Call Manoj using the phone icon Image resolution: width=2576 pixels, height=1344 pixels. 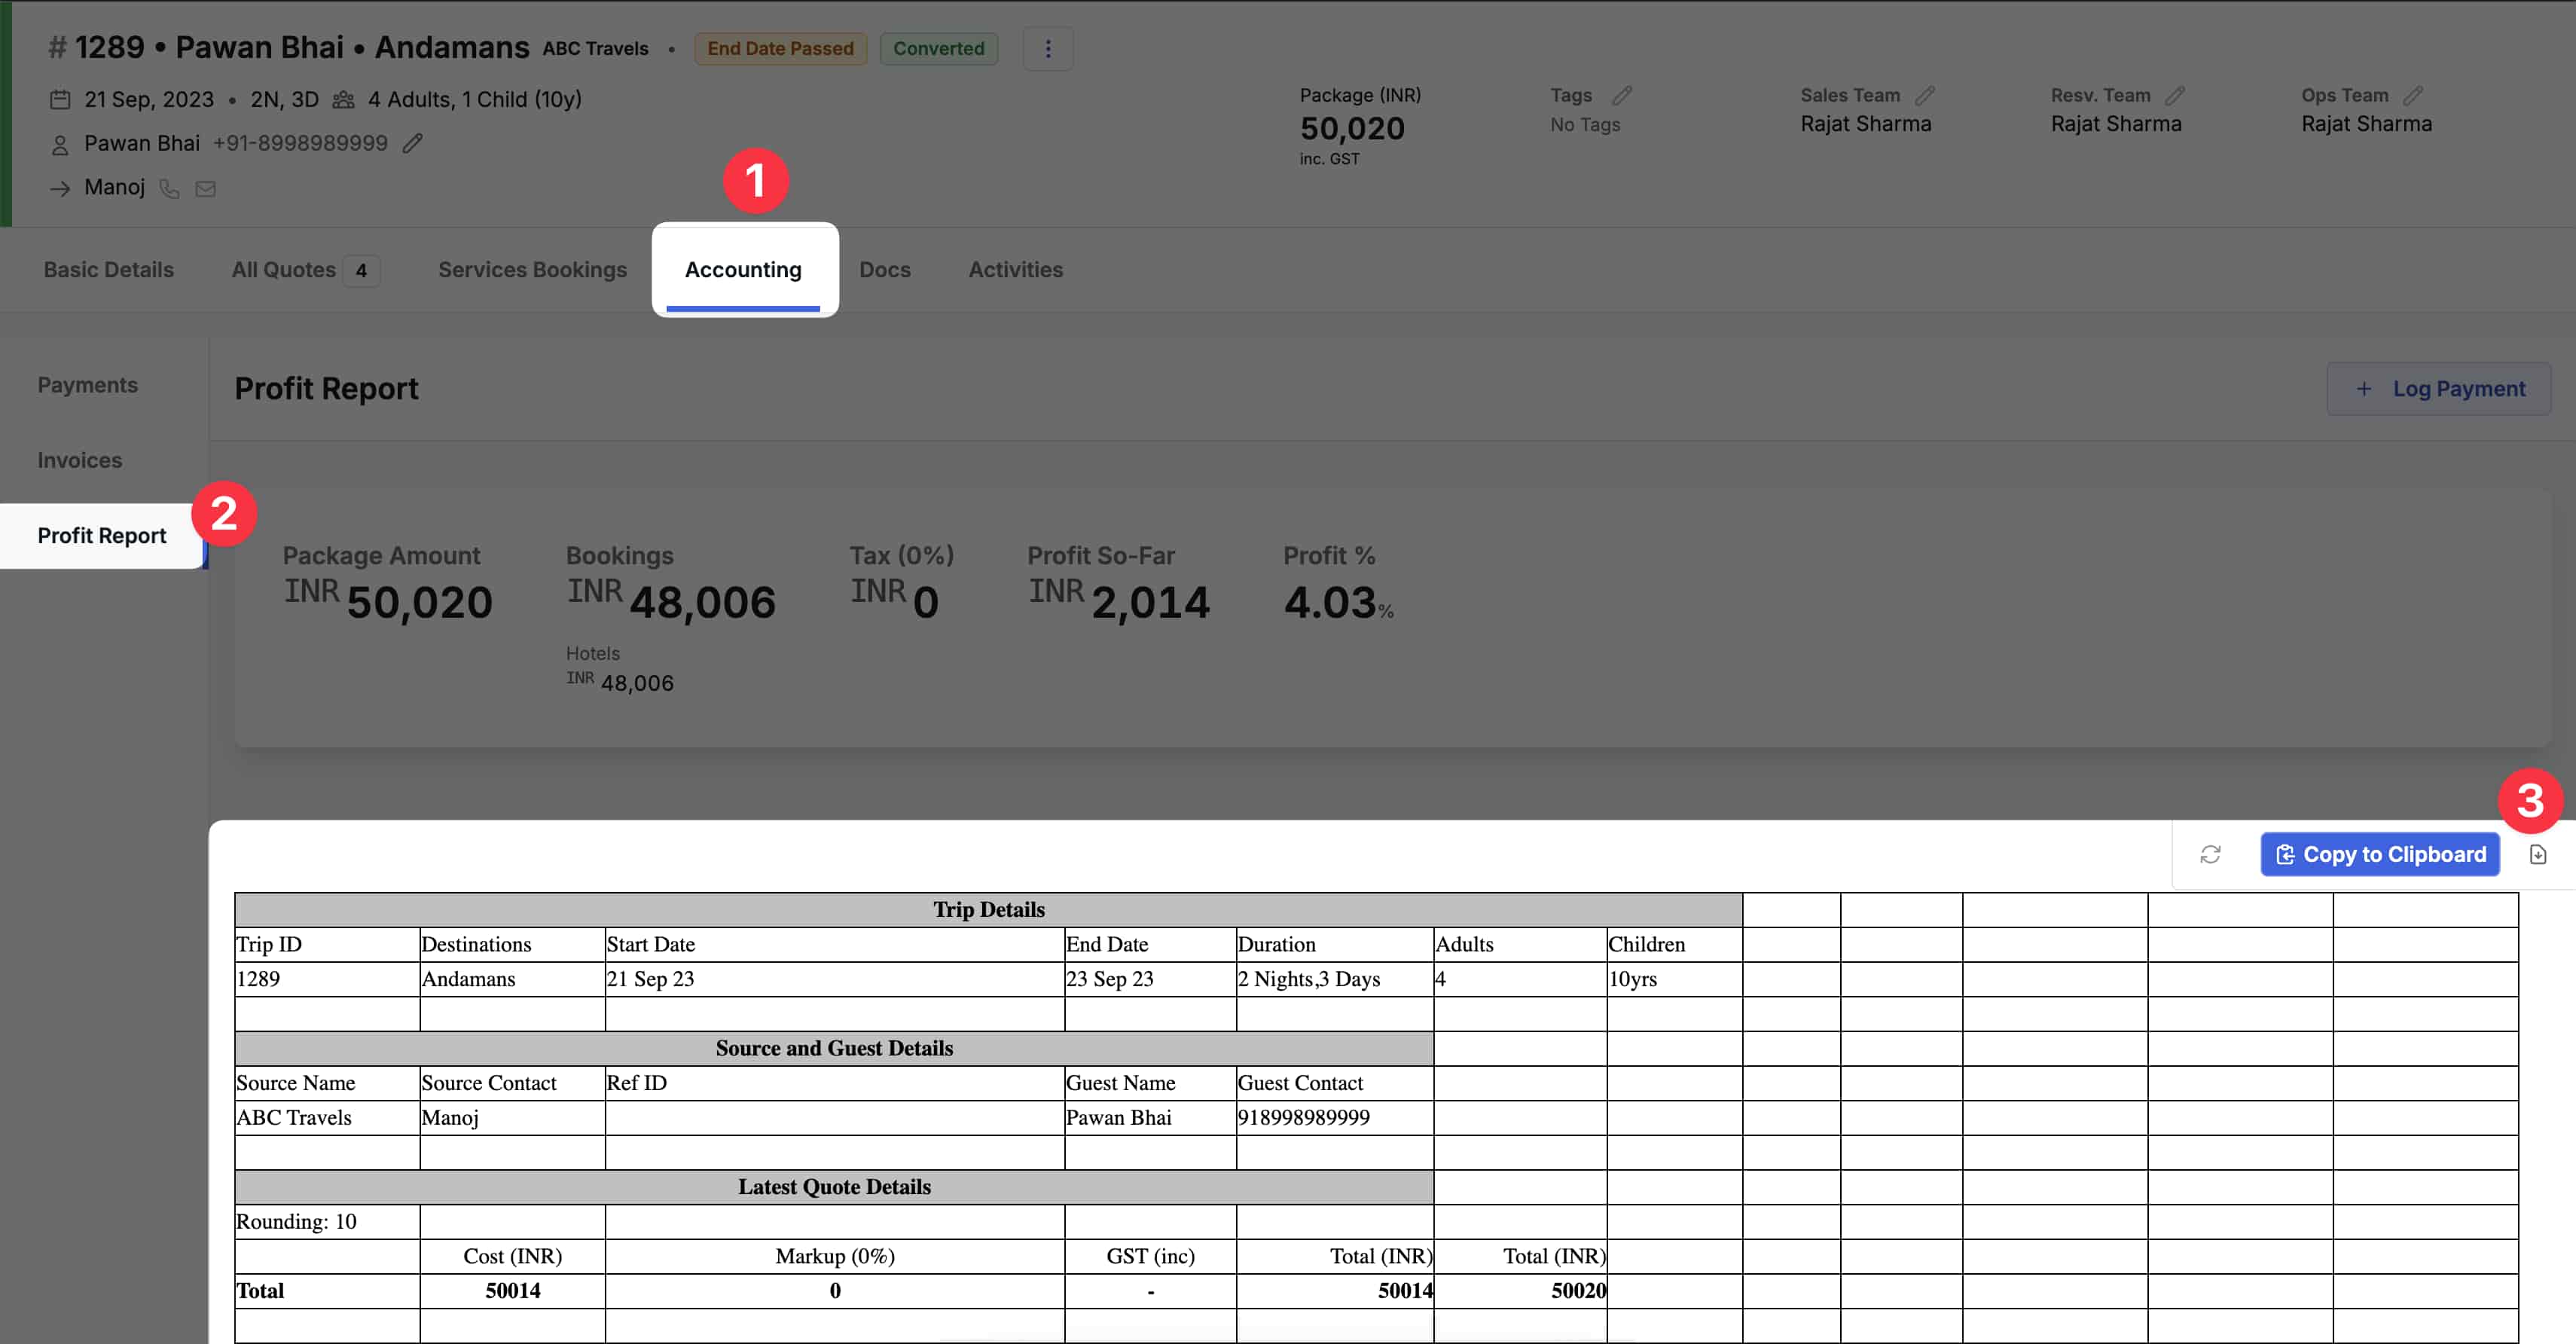(x=168, y=189)
